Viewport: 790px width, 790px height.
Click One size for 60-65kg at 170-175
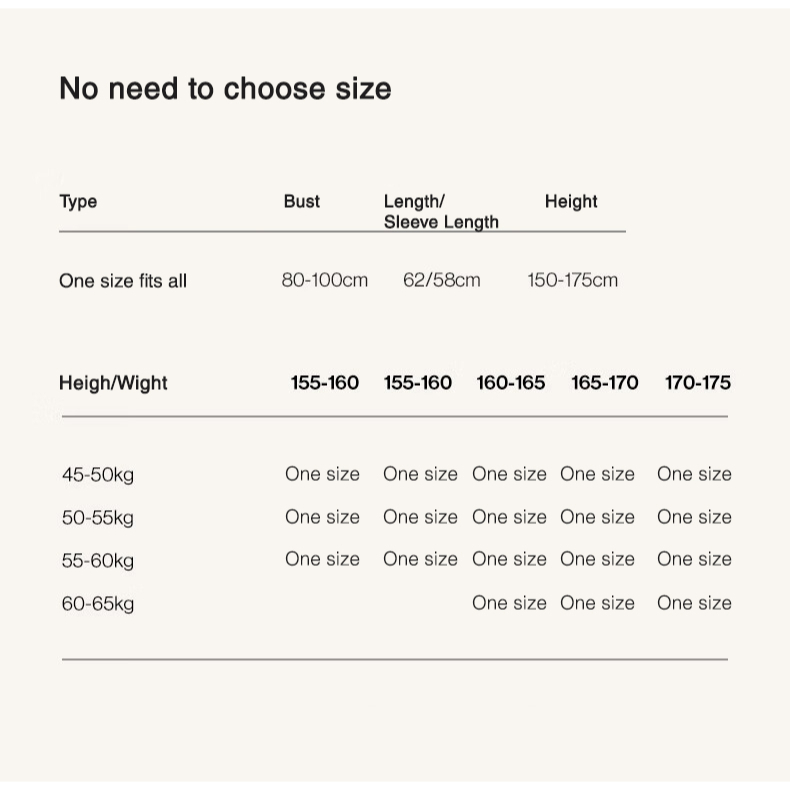pyautogui.click(x=694, y=603)
